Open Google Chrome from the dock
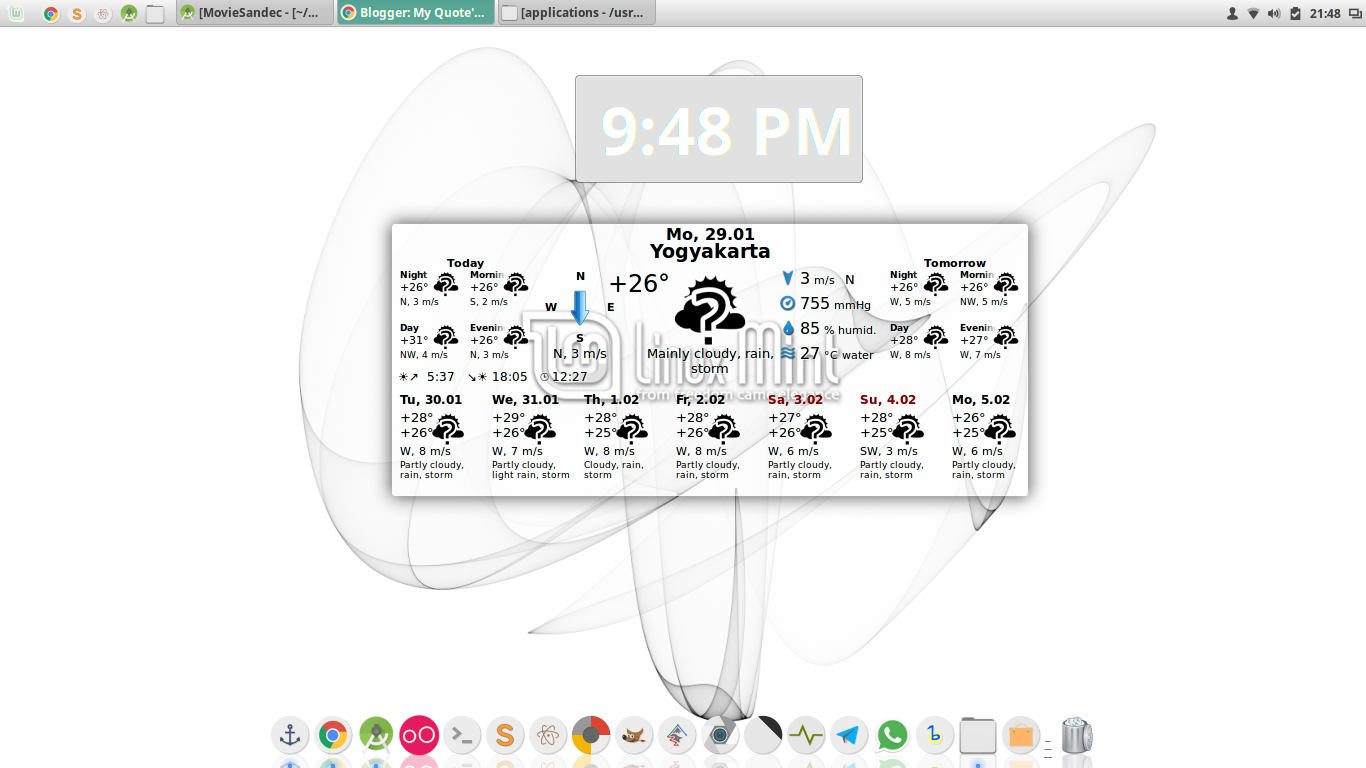The image size is (1366, 768). tap(333, 736)
